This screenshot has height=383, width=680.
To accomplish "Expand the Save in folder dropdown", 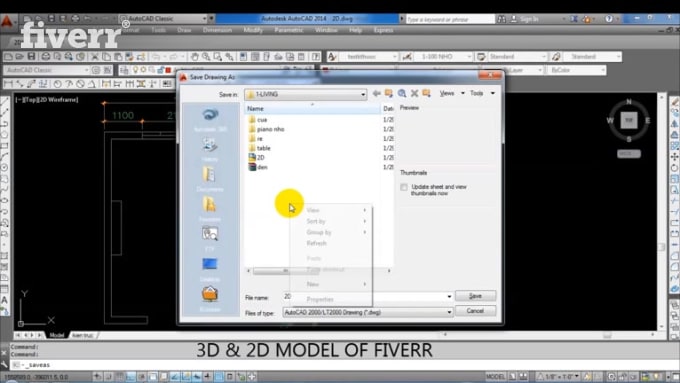I will 363,95.
